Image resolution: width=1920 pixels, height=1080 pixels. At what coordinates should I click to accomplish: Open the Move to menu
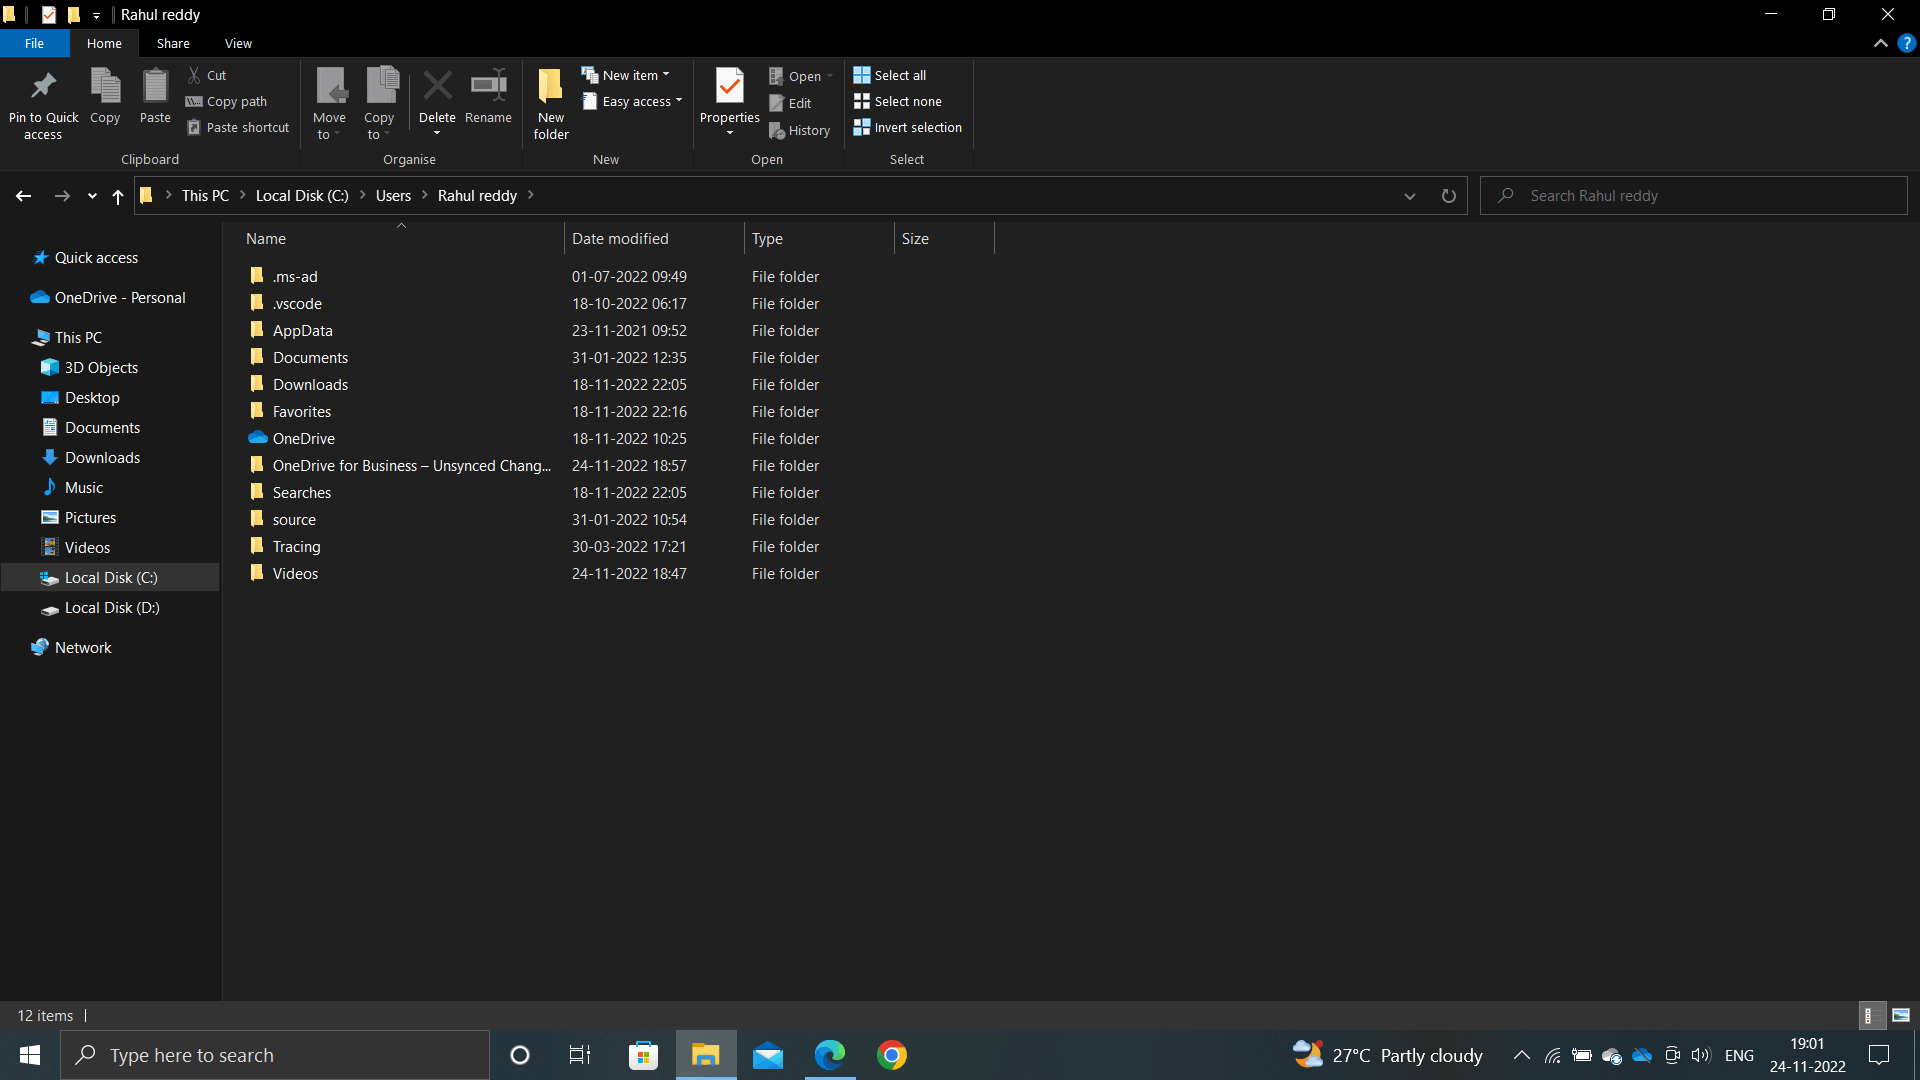tap(329, 104)
